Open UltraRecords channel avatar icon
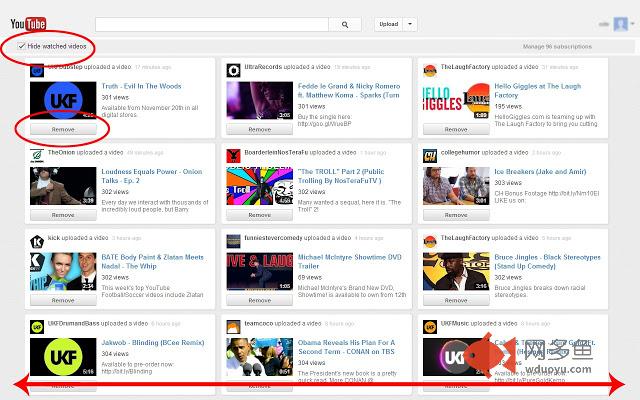 tap(233, 71)
